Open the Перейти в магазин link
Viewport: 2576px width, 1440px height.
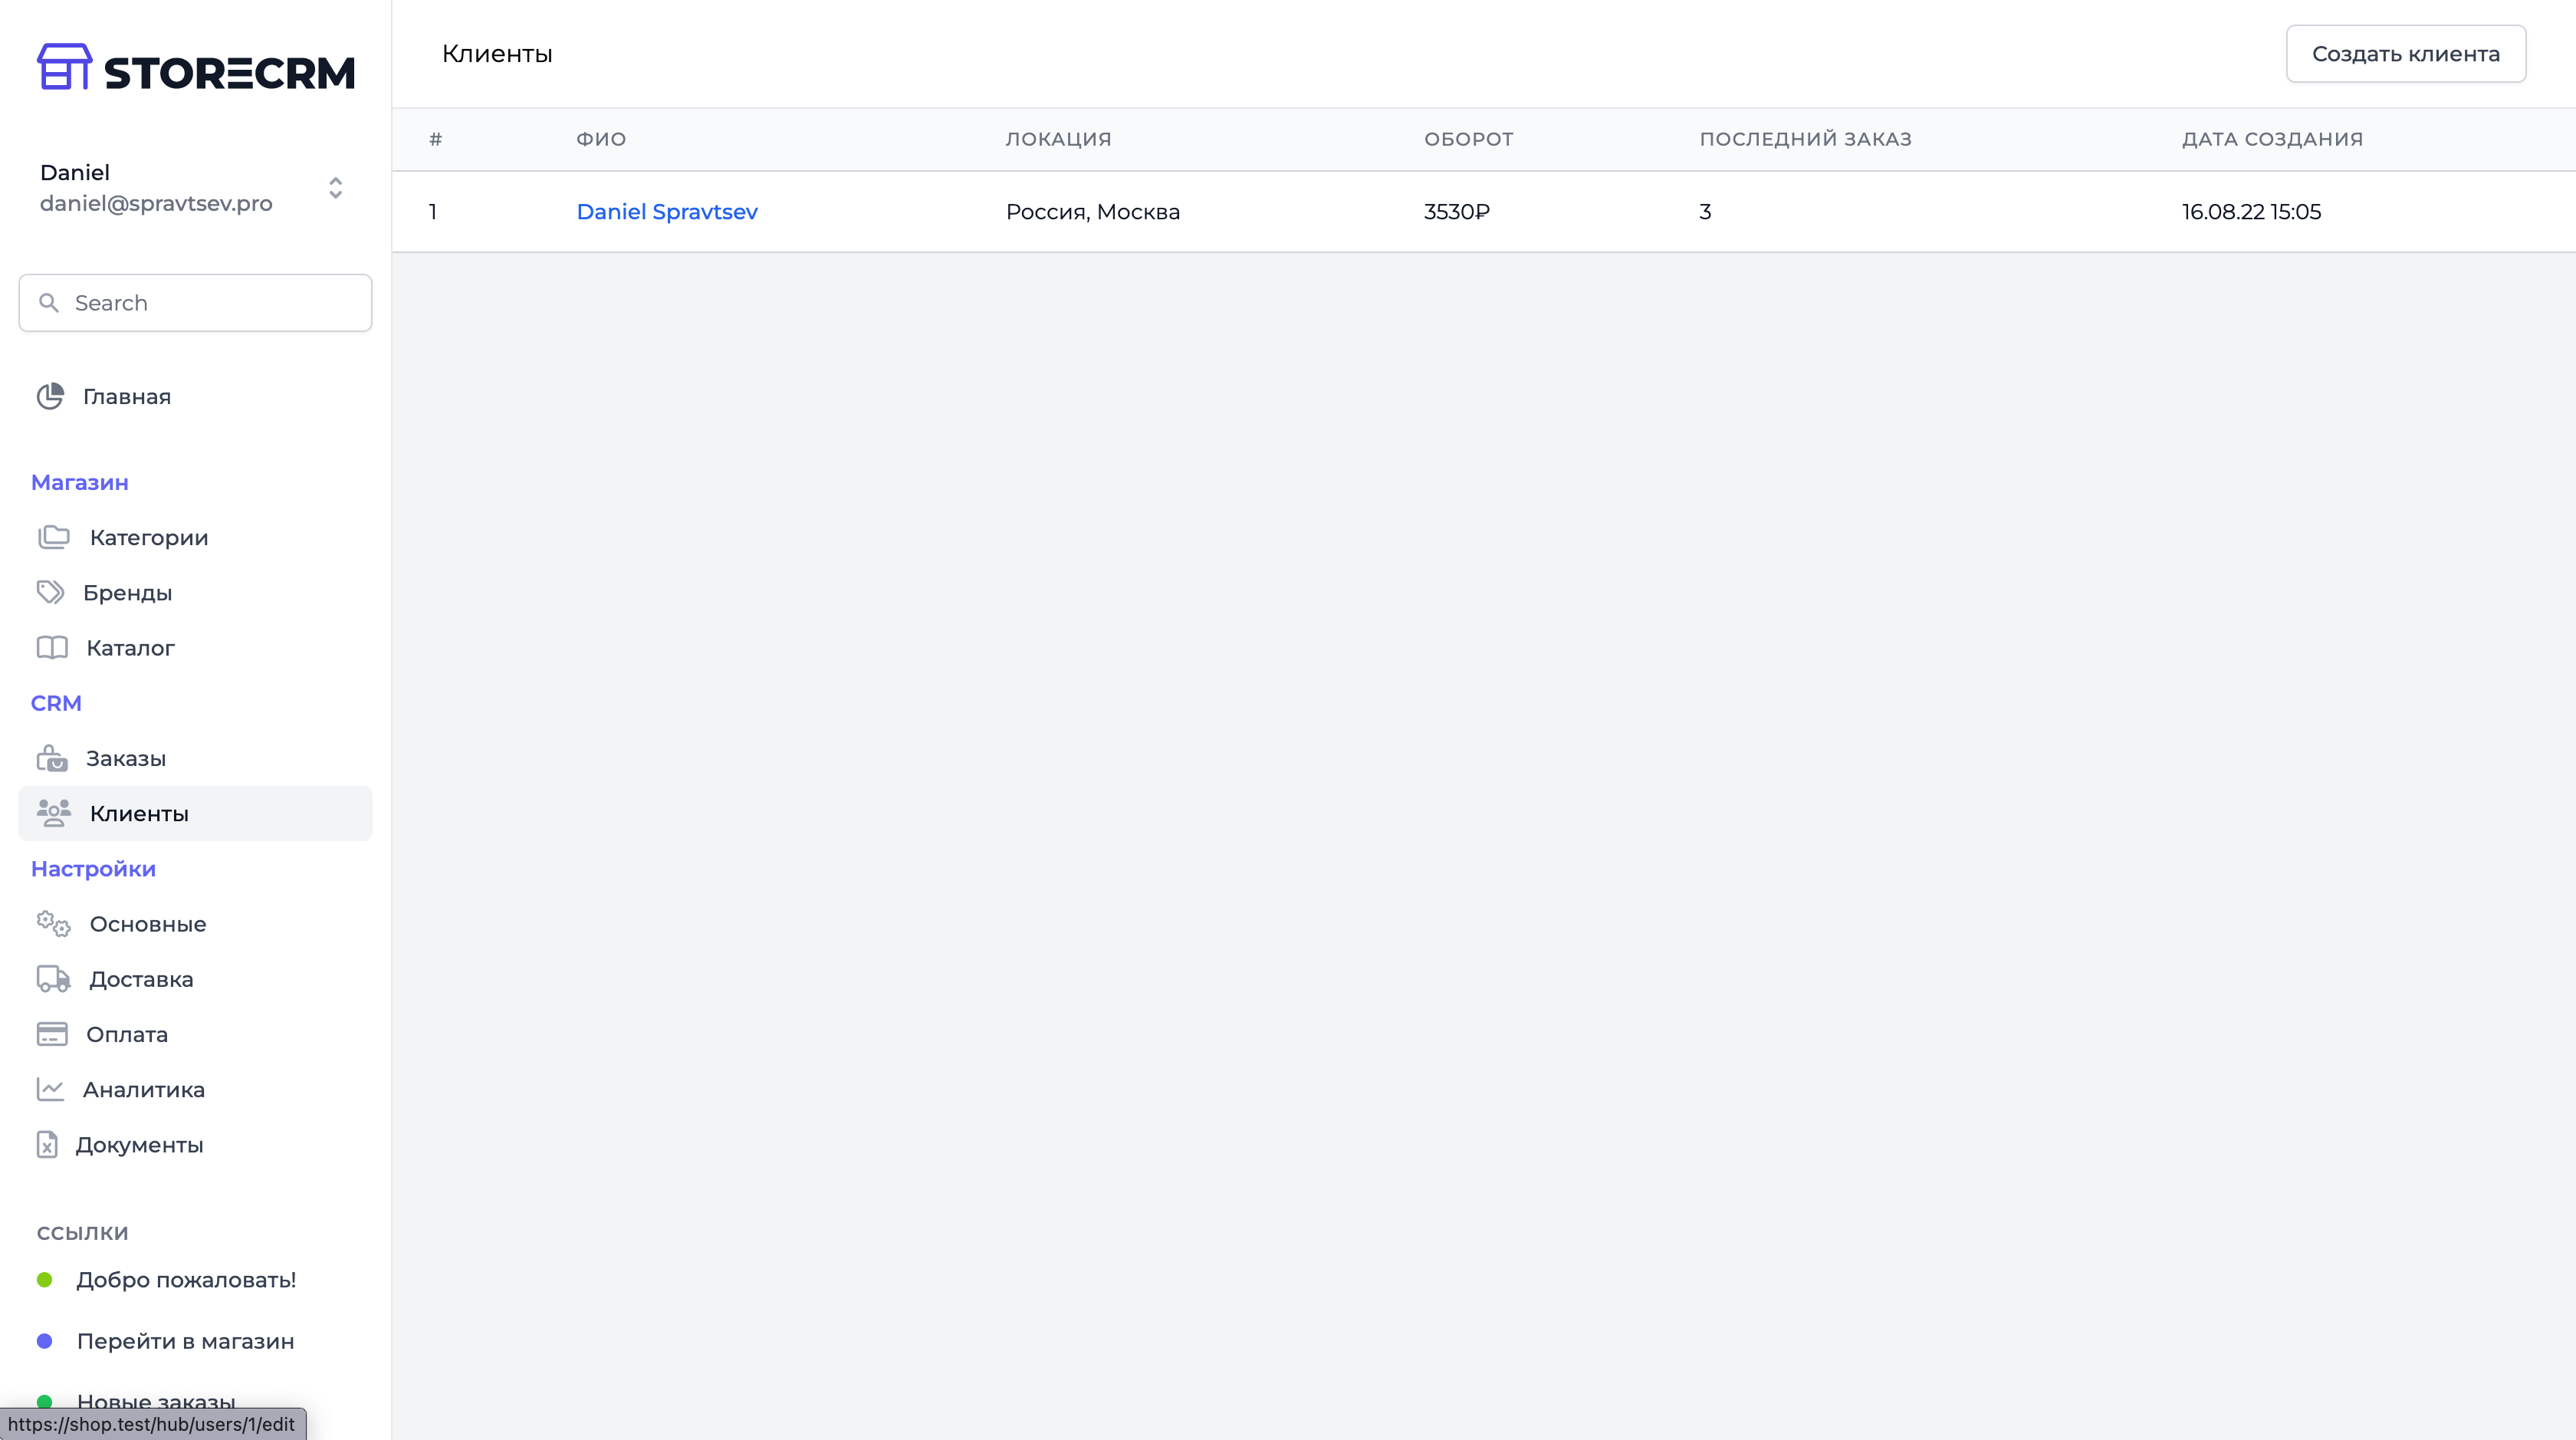(x=186, y=1341)
